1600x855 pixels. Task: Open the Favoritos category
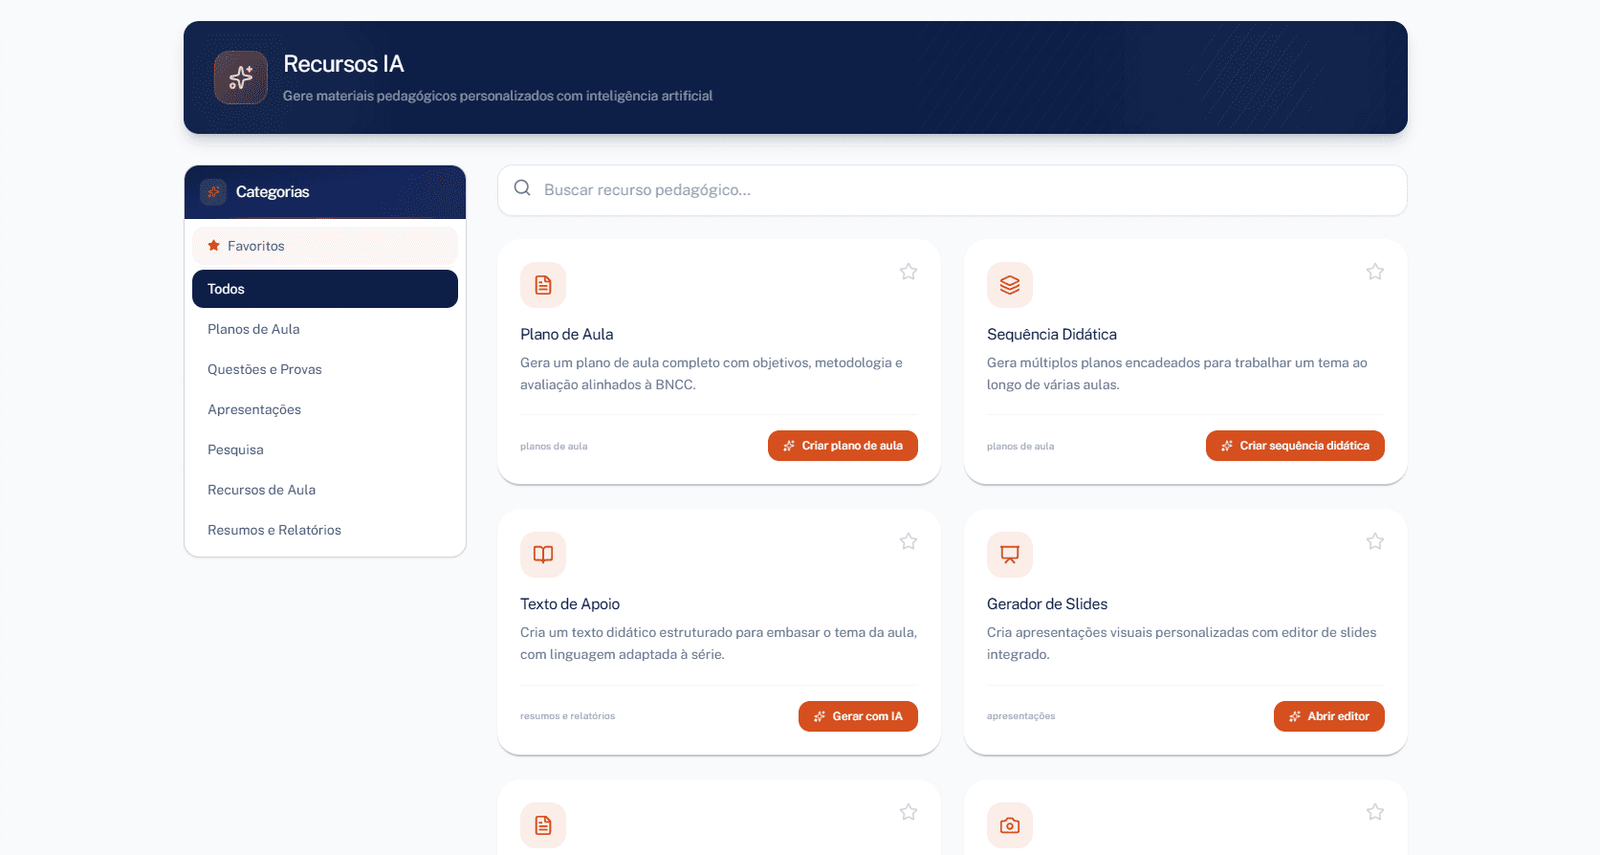(325, 246)
